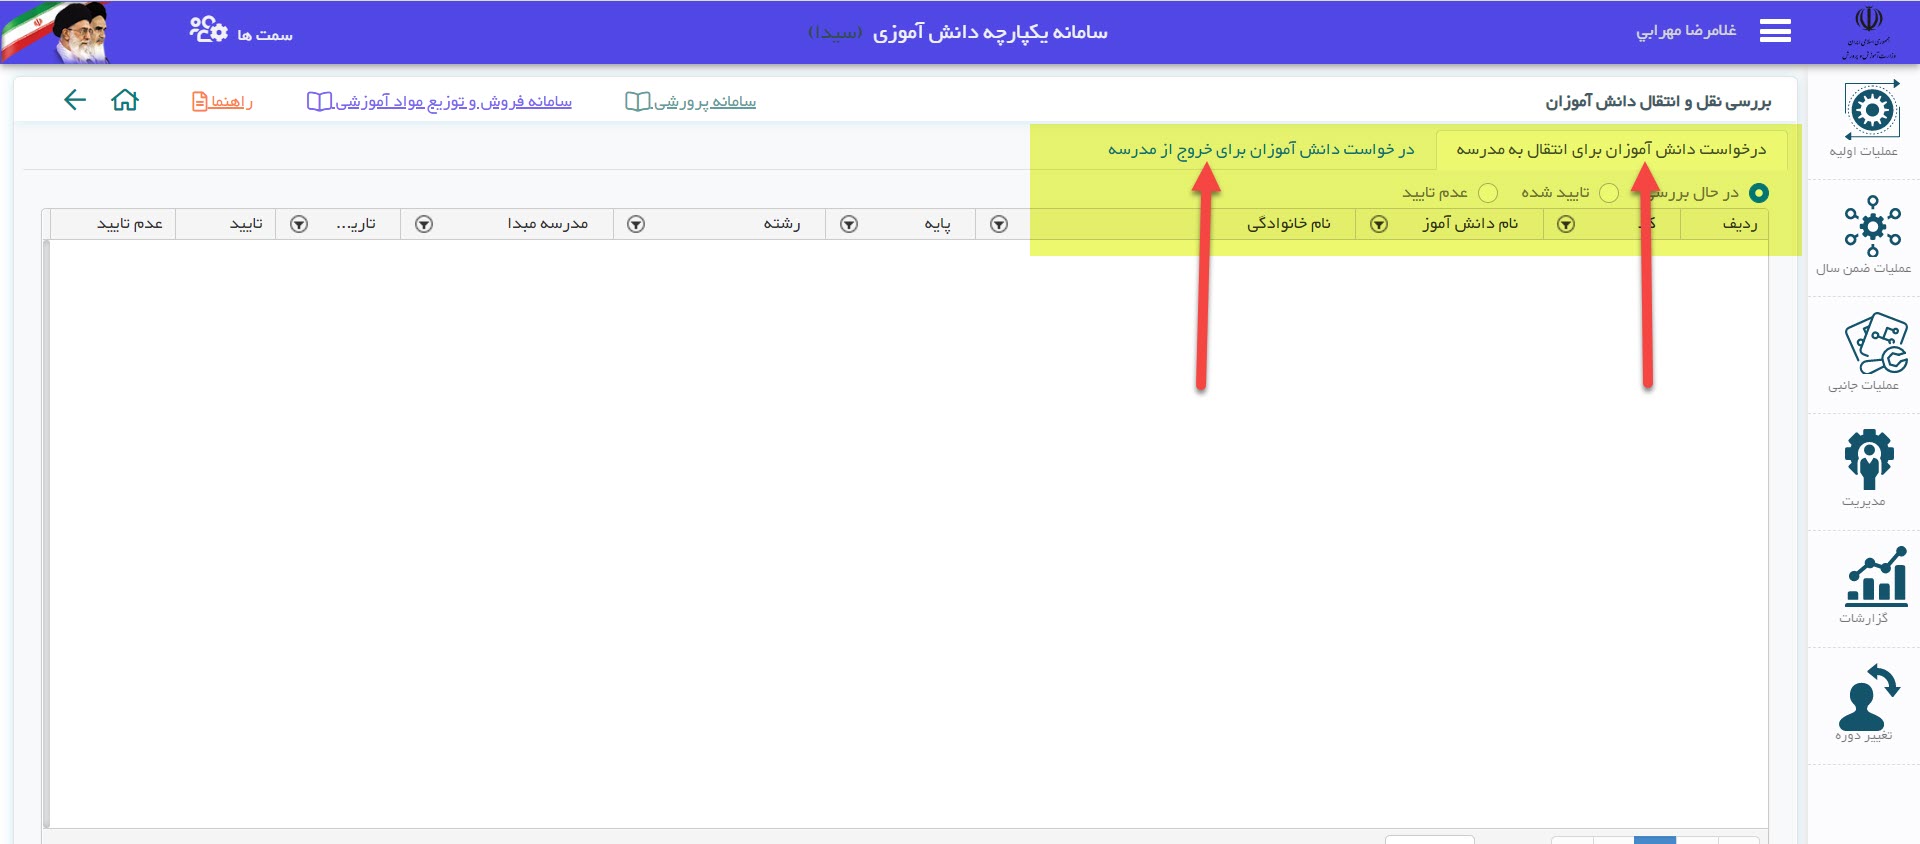Select در حال بررسی radio button
This screenshot has height=844, width=1920.
click(1758, 193)
